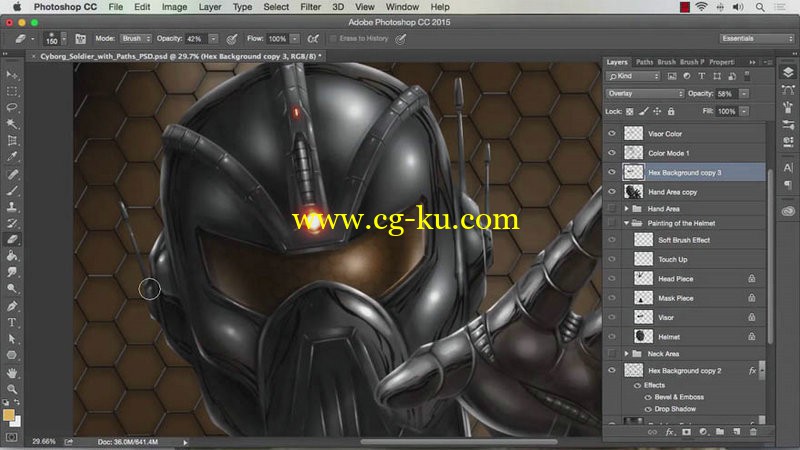Viewport: 800px width, 450px height.
Task: Open the blend mode Overlay dropdown
Action: 645,94
